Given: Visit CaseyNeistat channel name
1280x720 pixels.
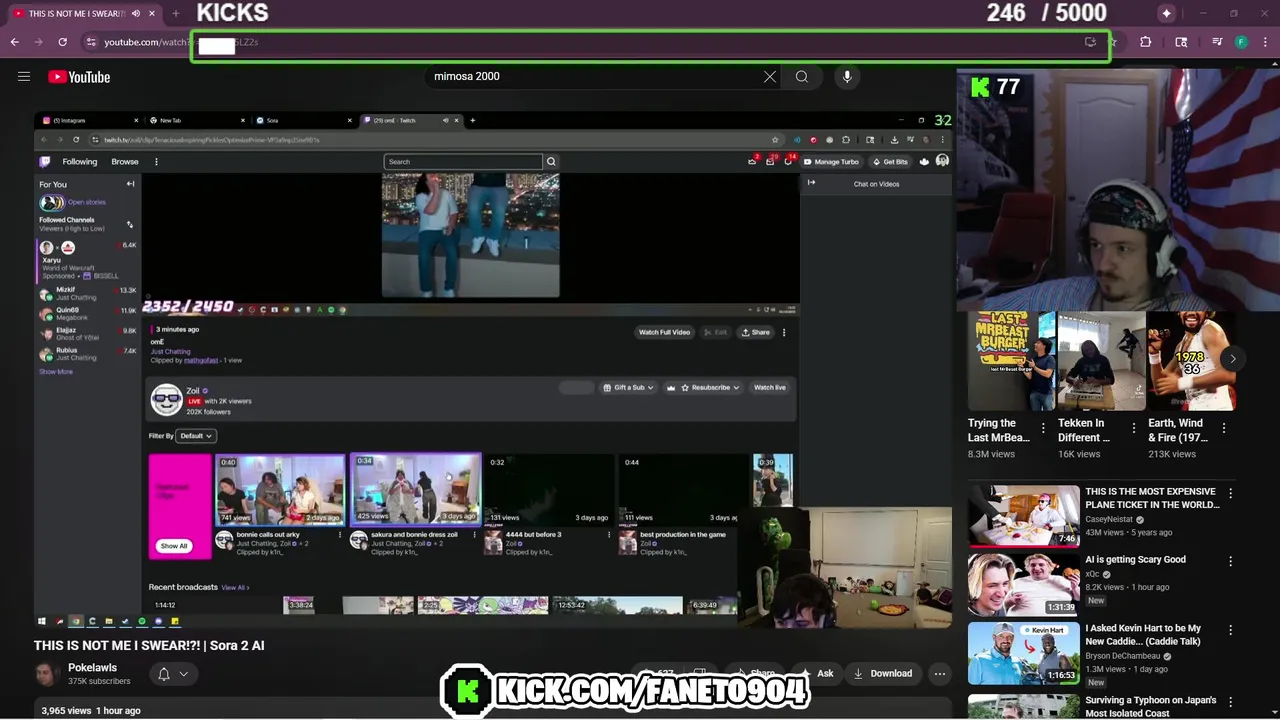Looking at the screenshot, I should pyautogui.click(x=1110, y=520).
